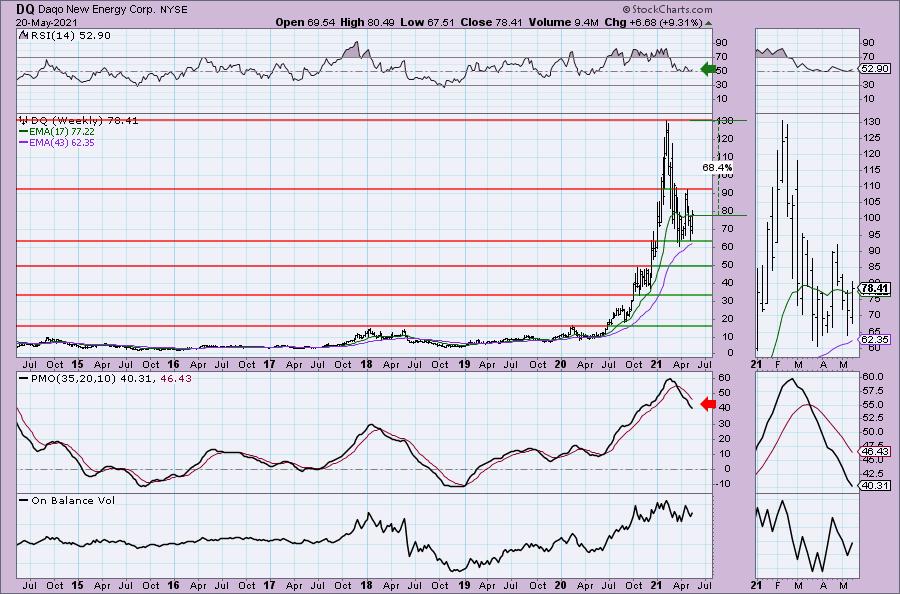The width and height of the screenshot is (900, 594).
Task: Click the boxed 78.41 price tag
Action: click(x=875, y=288)
